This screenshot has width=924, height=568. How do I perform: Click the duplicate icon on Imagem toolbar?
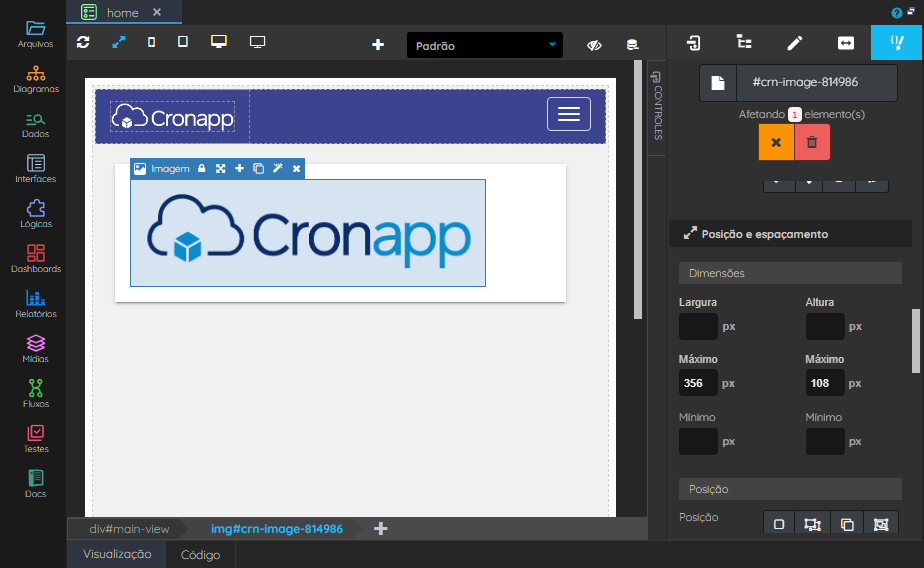(258, 169)
